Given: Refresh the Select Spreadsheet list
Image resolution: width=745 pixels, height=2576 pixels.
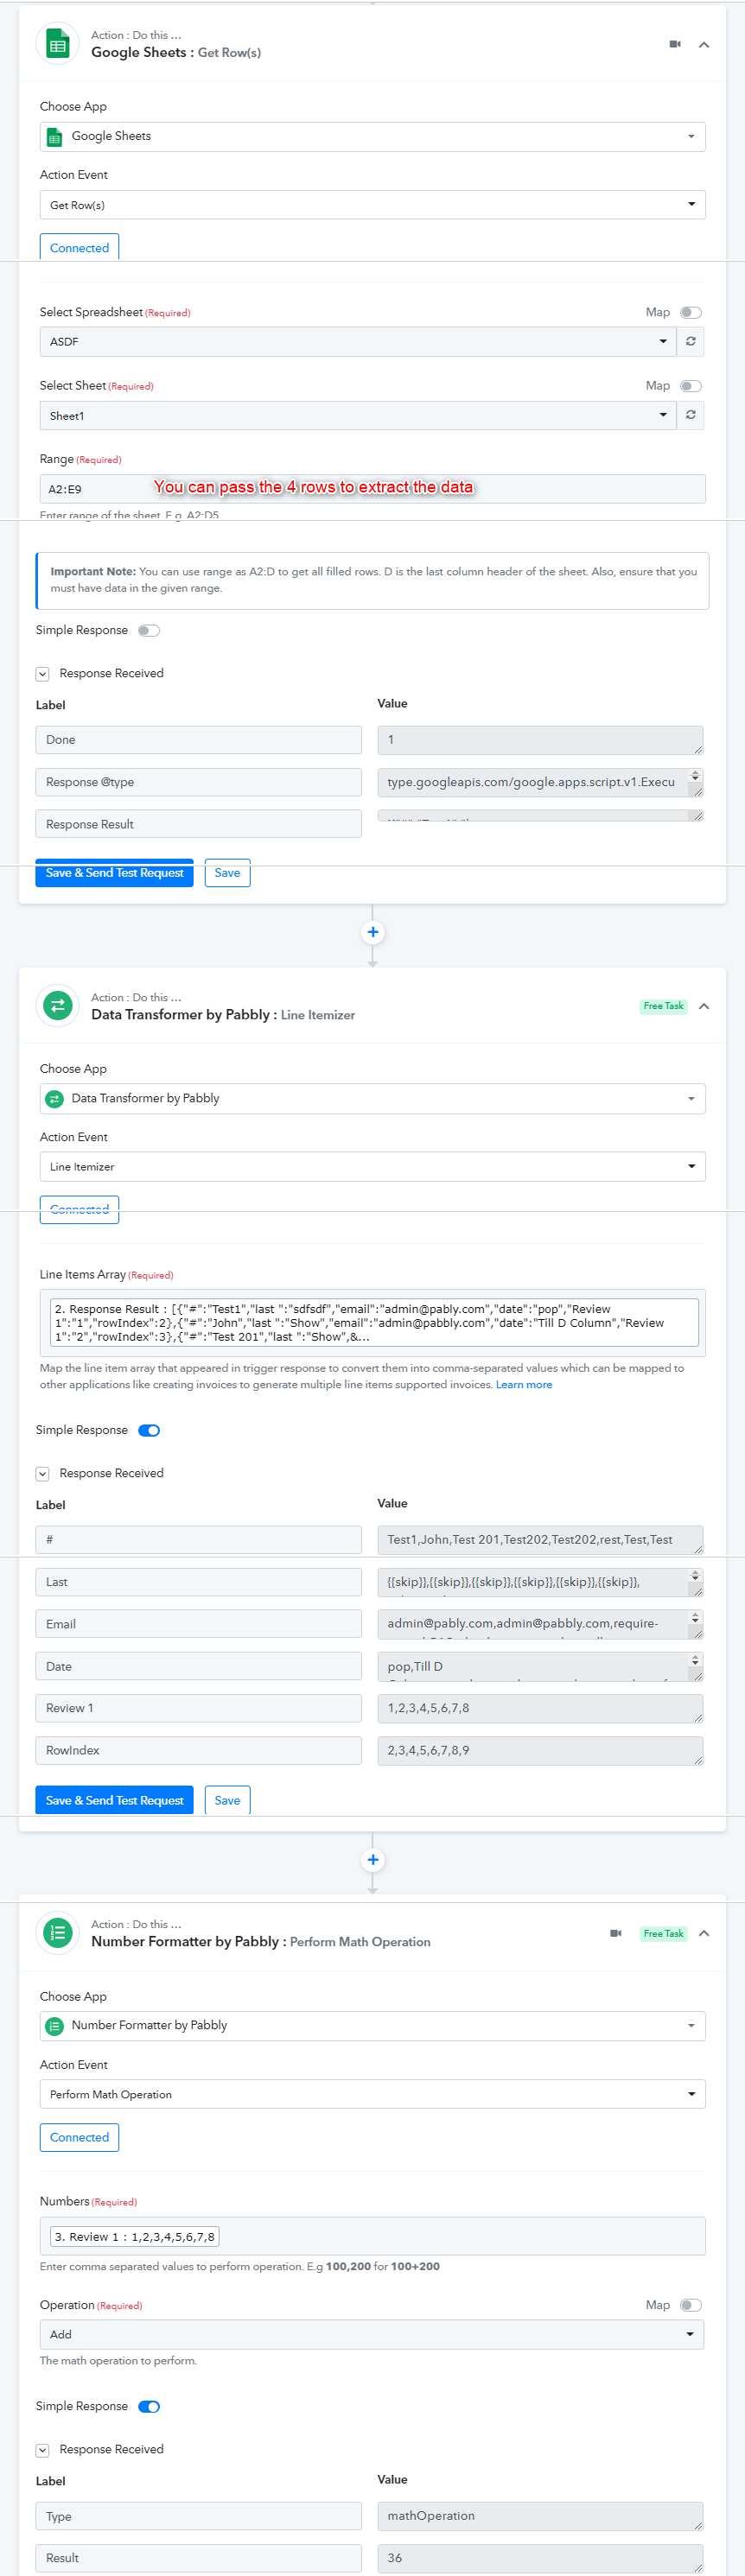Looking at the screenshot, I should (x=690, y=342).
